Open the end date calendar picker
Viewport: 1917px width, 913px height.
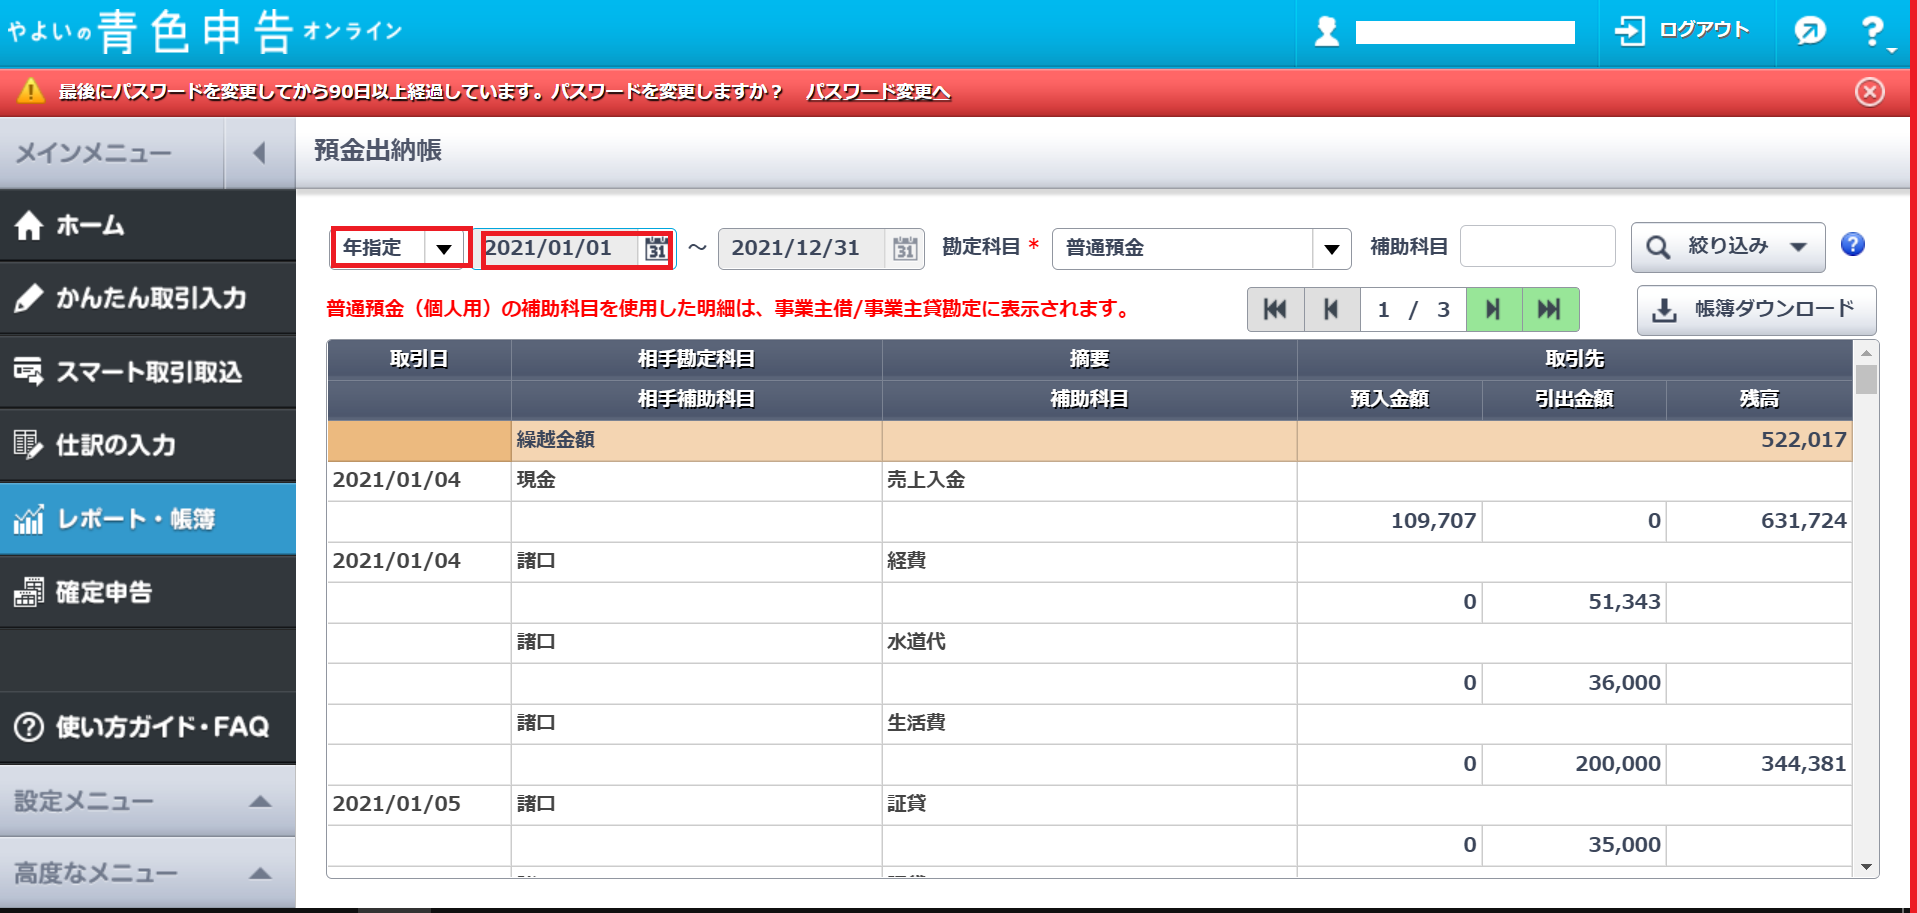904,249
